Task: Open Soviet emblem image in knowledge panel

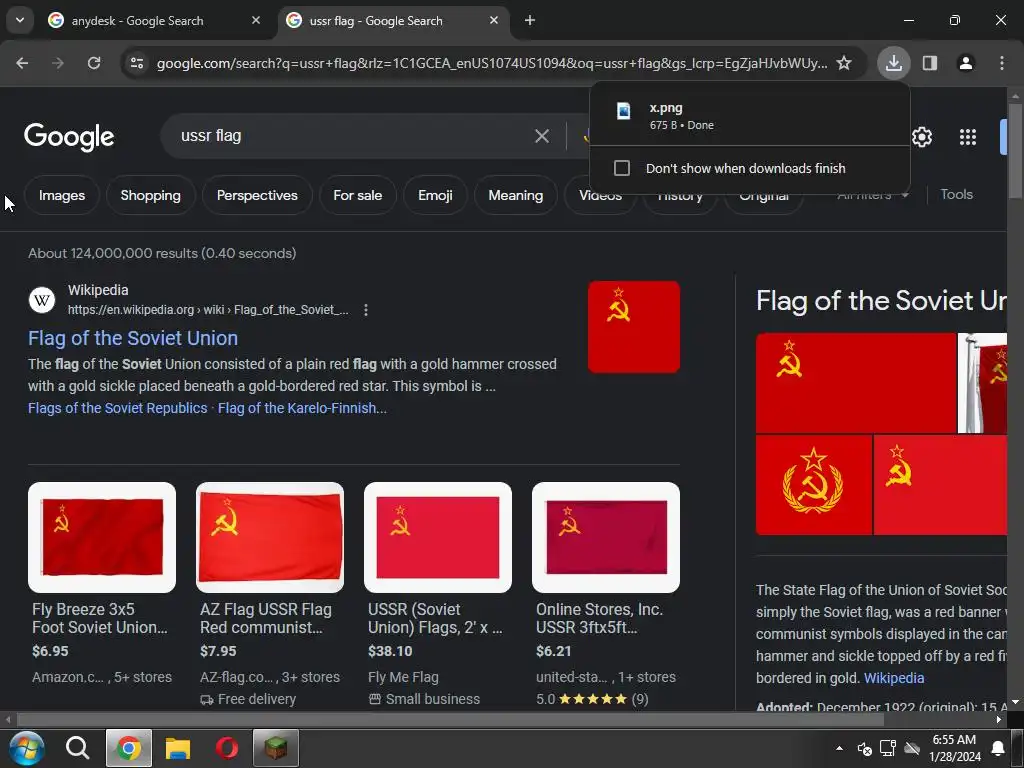Action: 814,485
